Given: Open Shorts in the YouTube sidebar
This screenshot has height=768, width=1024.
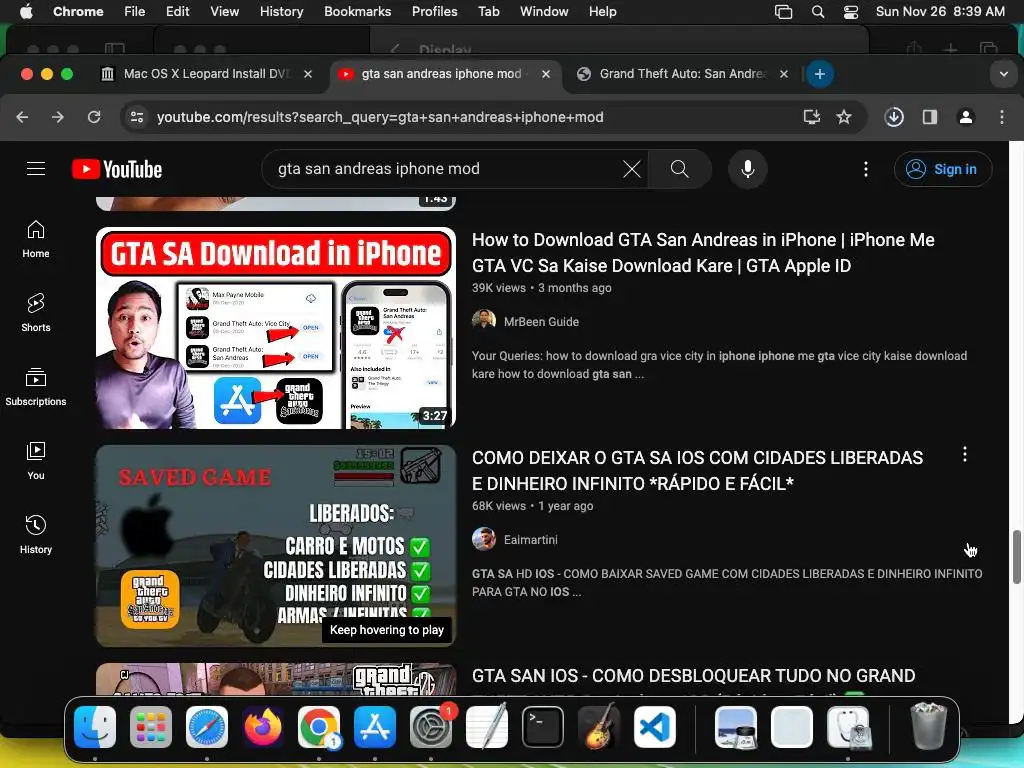Looking at the screenshot, I should 36,313.
